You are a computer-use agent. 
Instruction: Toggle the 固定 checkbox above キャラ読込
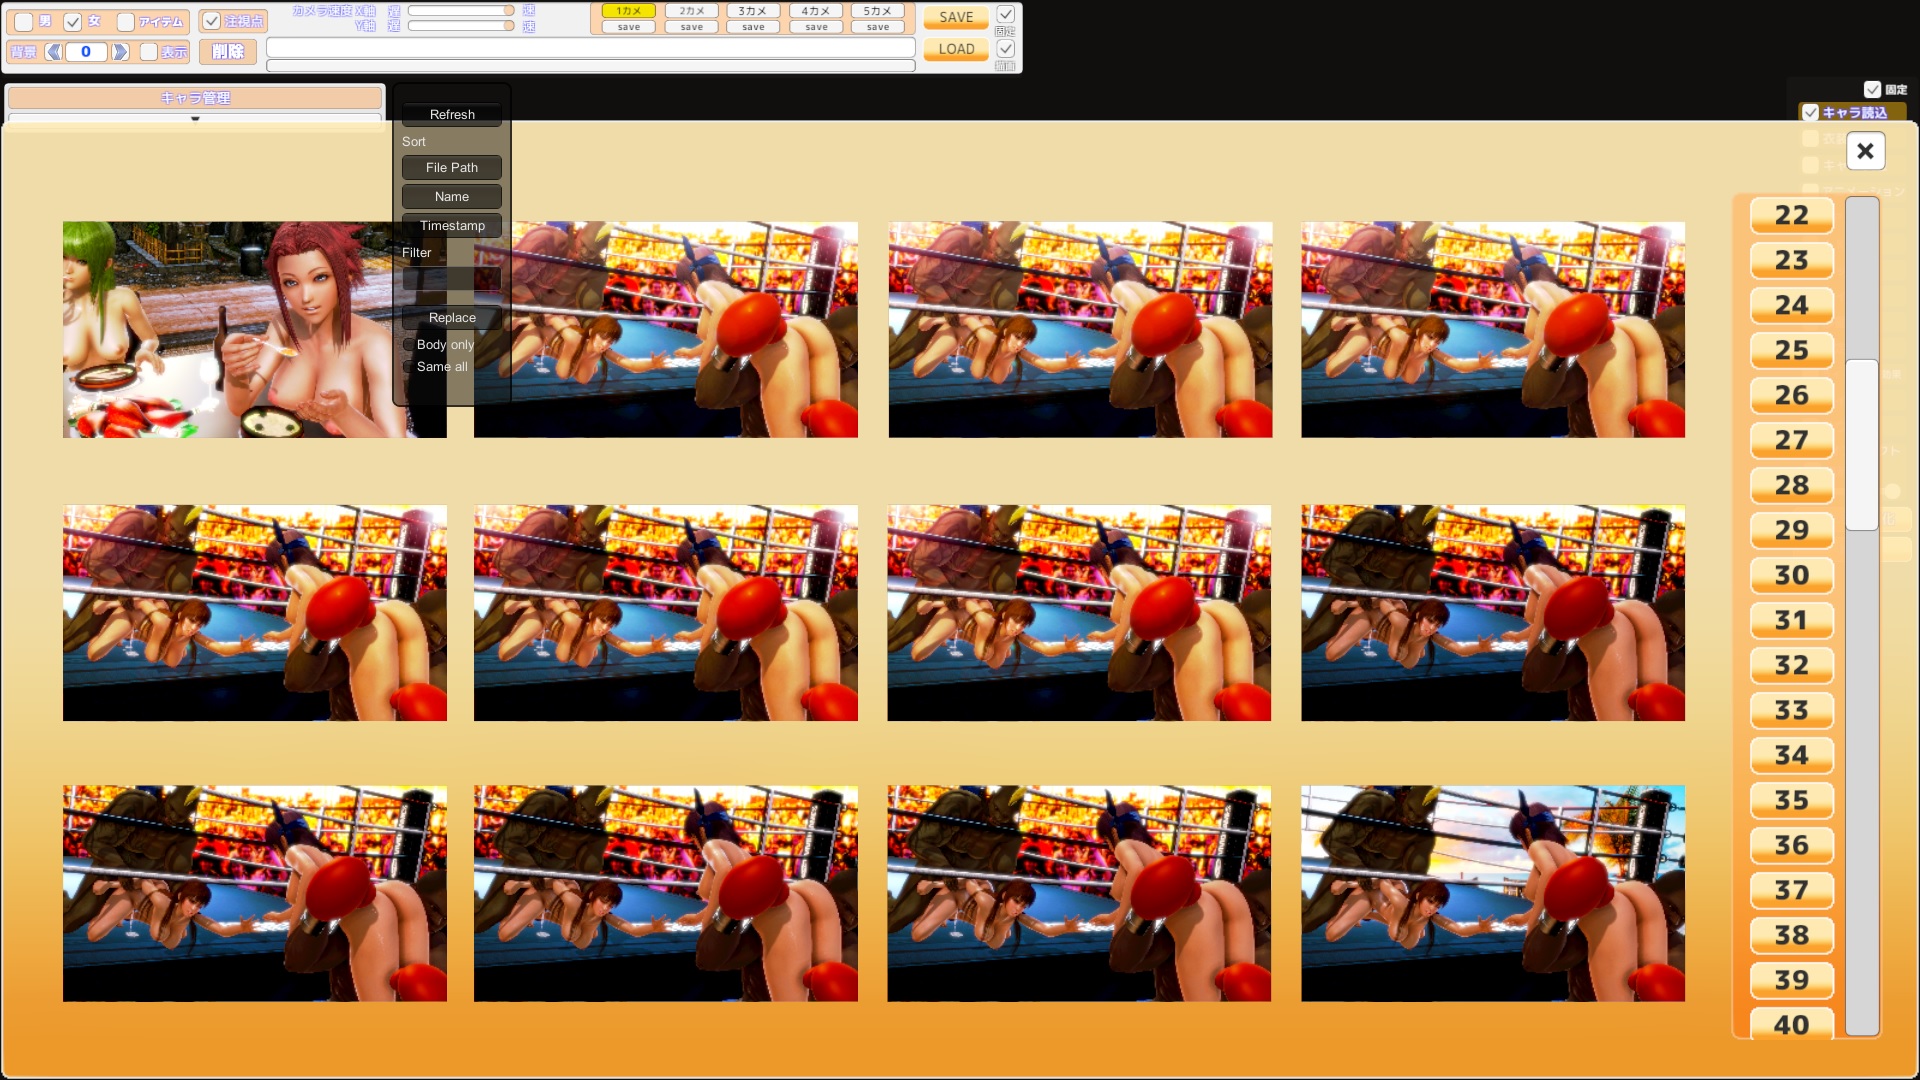[x=1873, y=89]
